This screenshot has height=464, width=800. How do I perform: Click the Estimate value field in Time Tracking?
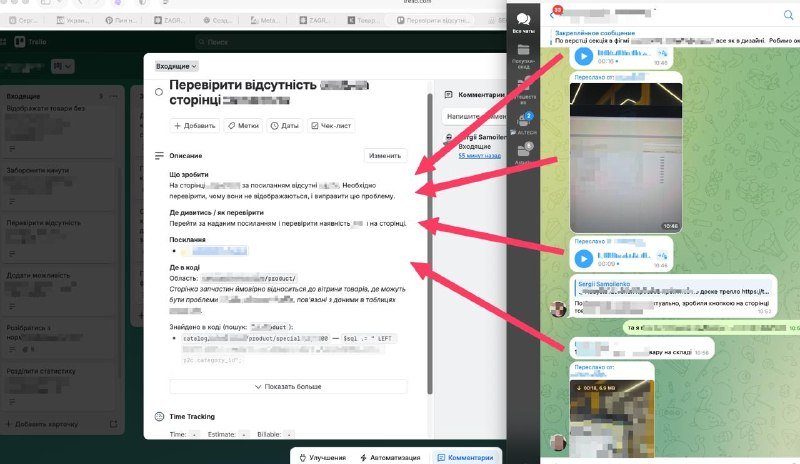(244, 434)
